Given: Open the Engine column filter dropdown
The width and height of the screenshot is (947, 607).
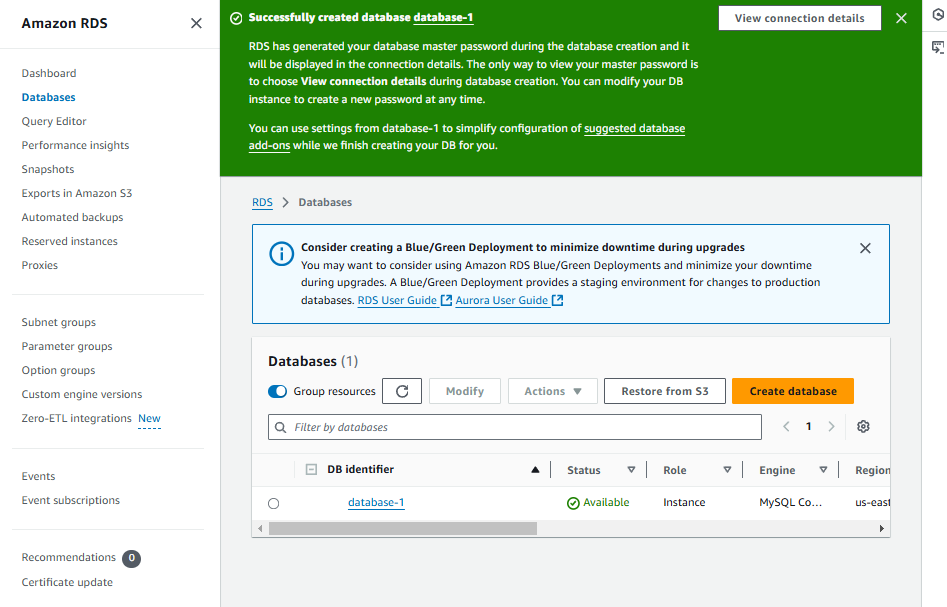Looking at the screenshot, I should pyautogui.click(x=823, y=469).
